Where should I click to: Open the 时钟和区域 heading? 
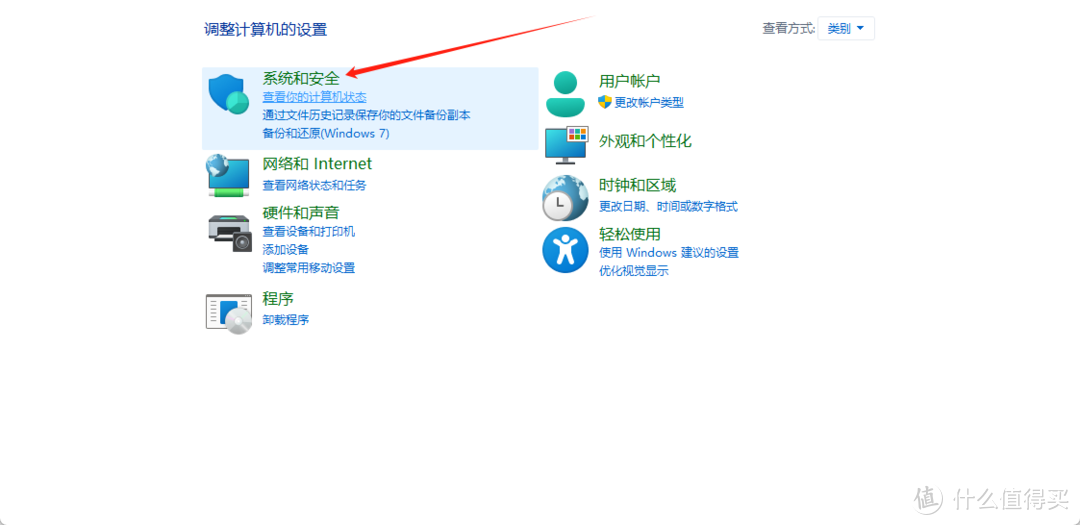point(638,185)
